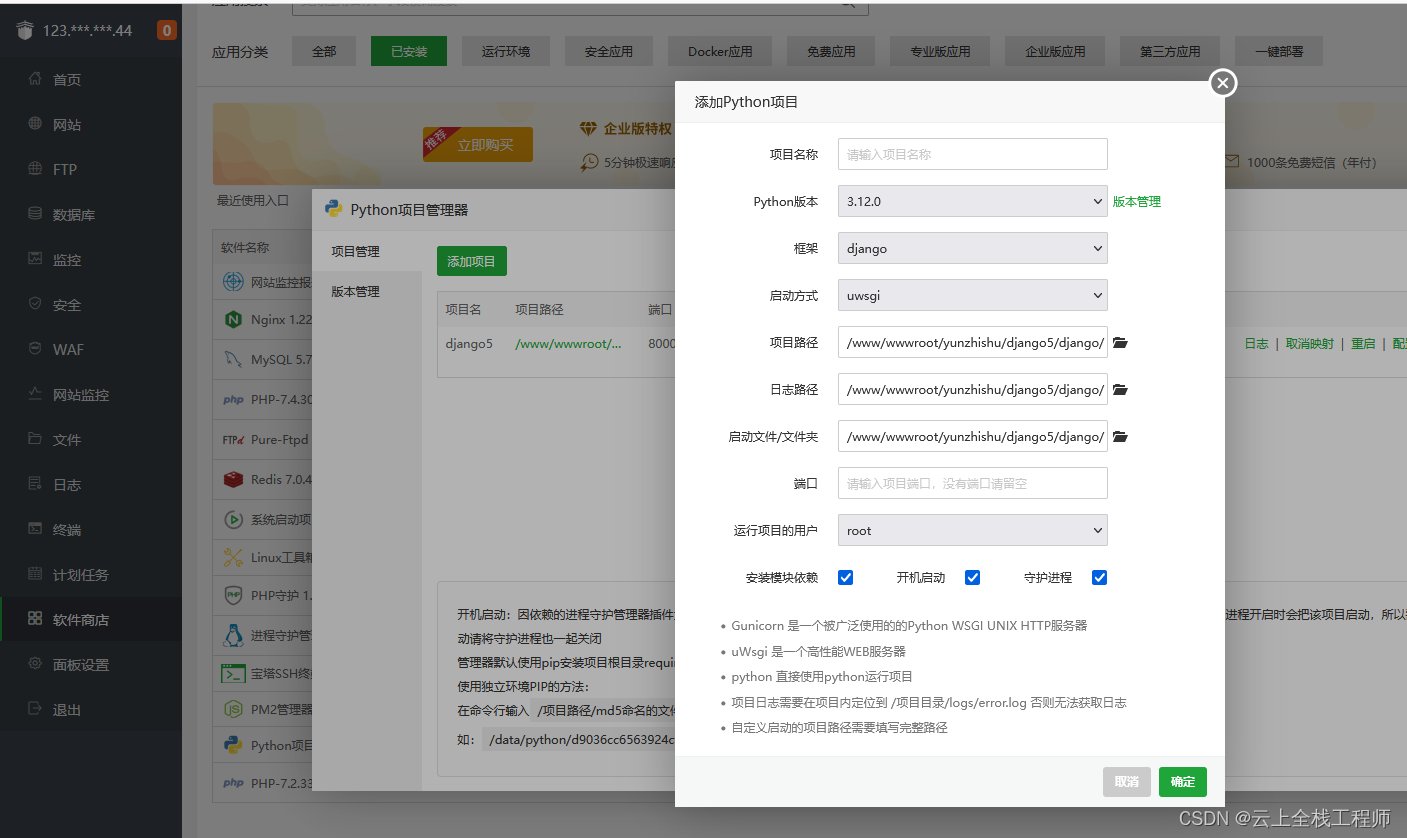Click the Redis icon in software list

pos(233,479)
